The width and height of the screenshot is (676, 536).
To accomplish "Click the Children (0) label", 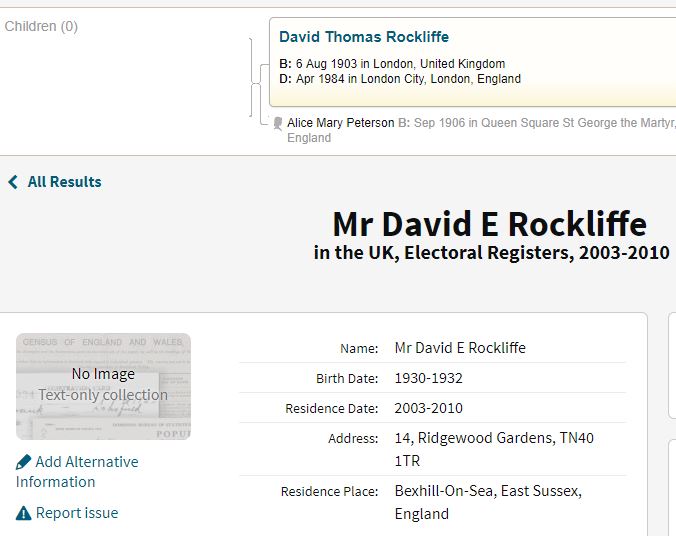I will pos(41,26).
